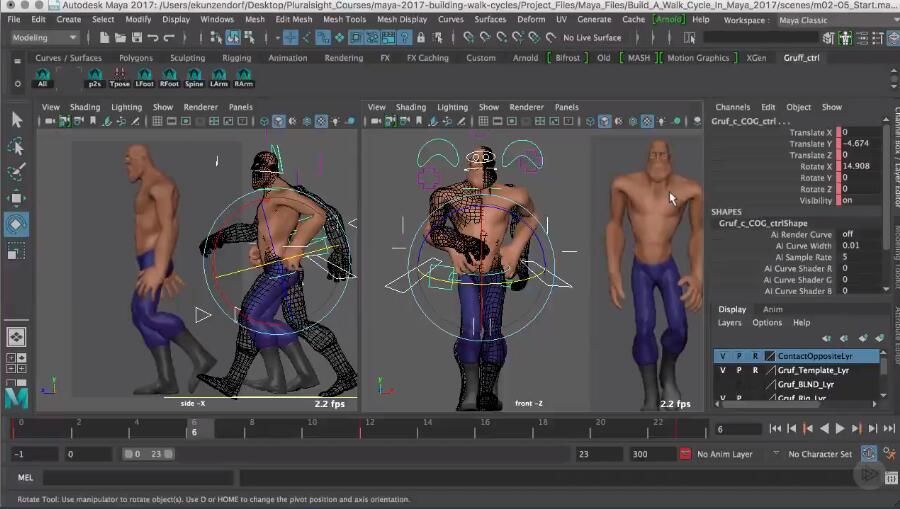Toggle the grid in front panel toolbar
The image size is (900, 509).
483,121
